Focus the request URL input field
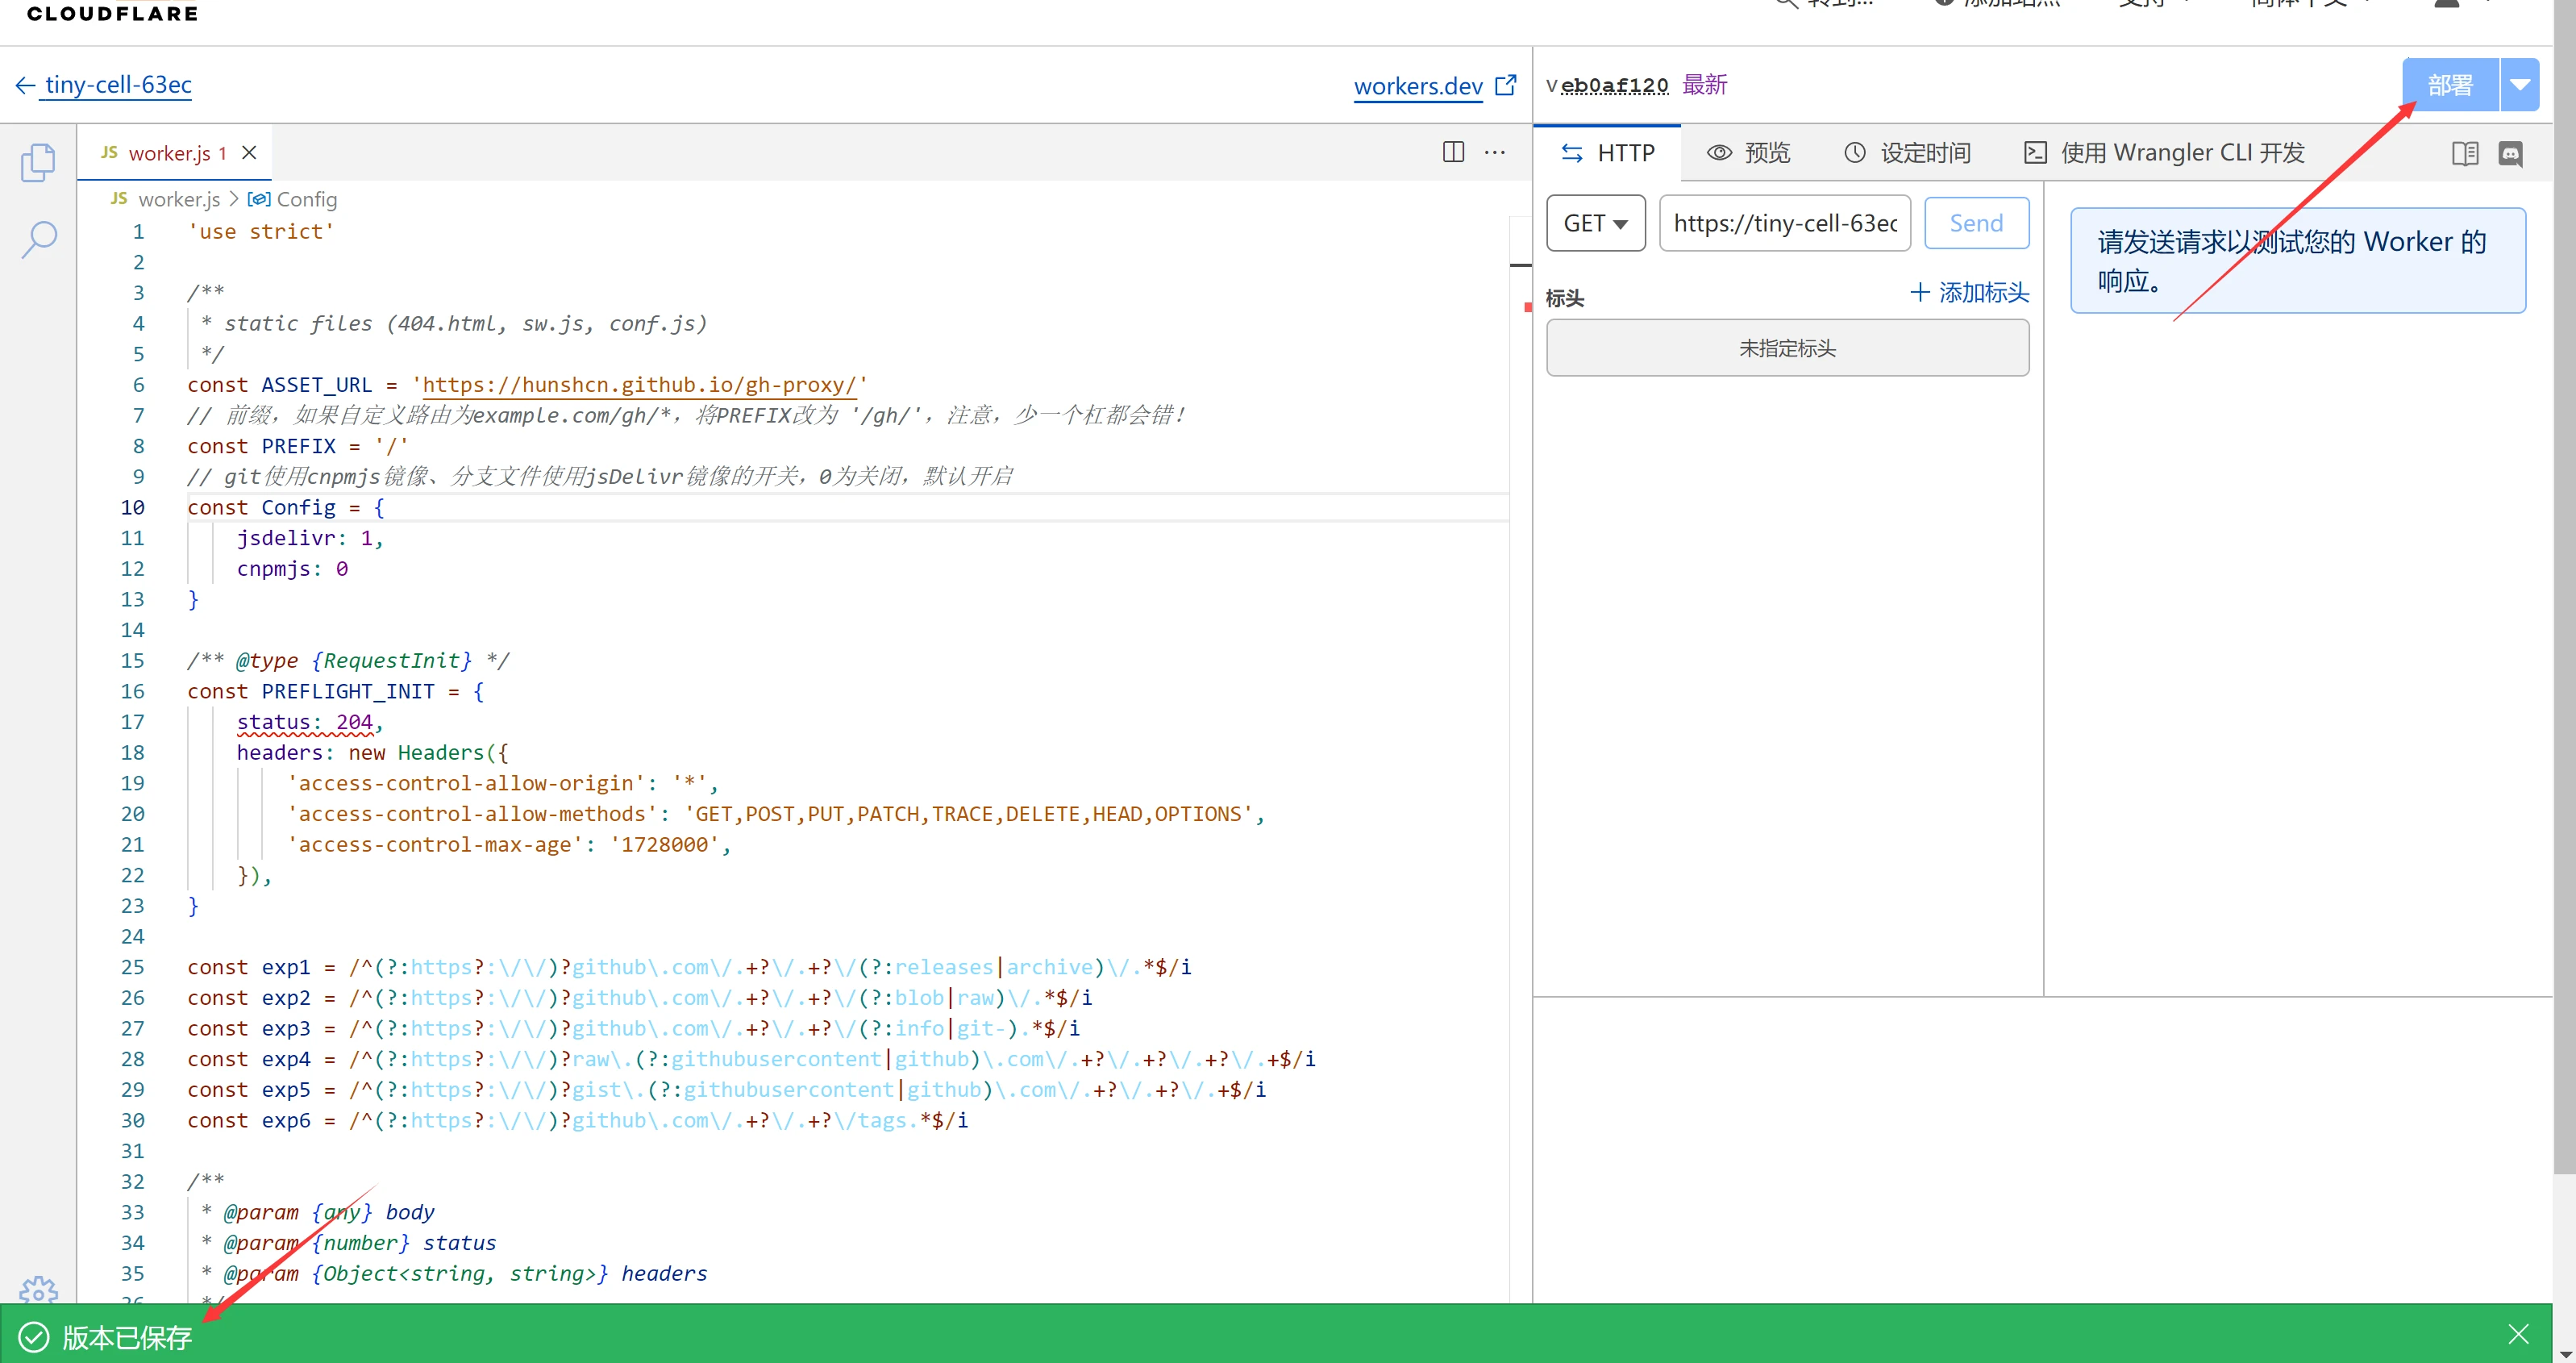The image size is (2576, 1363). coord(1785,223)
